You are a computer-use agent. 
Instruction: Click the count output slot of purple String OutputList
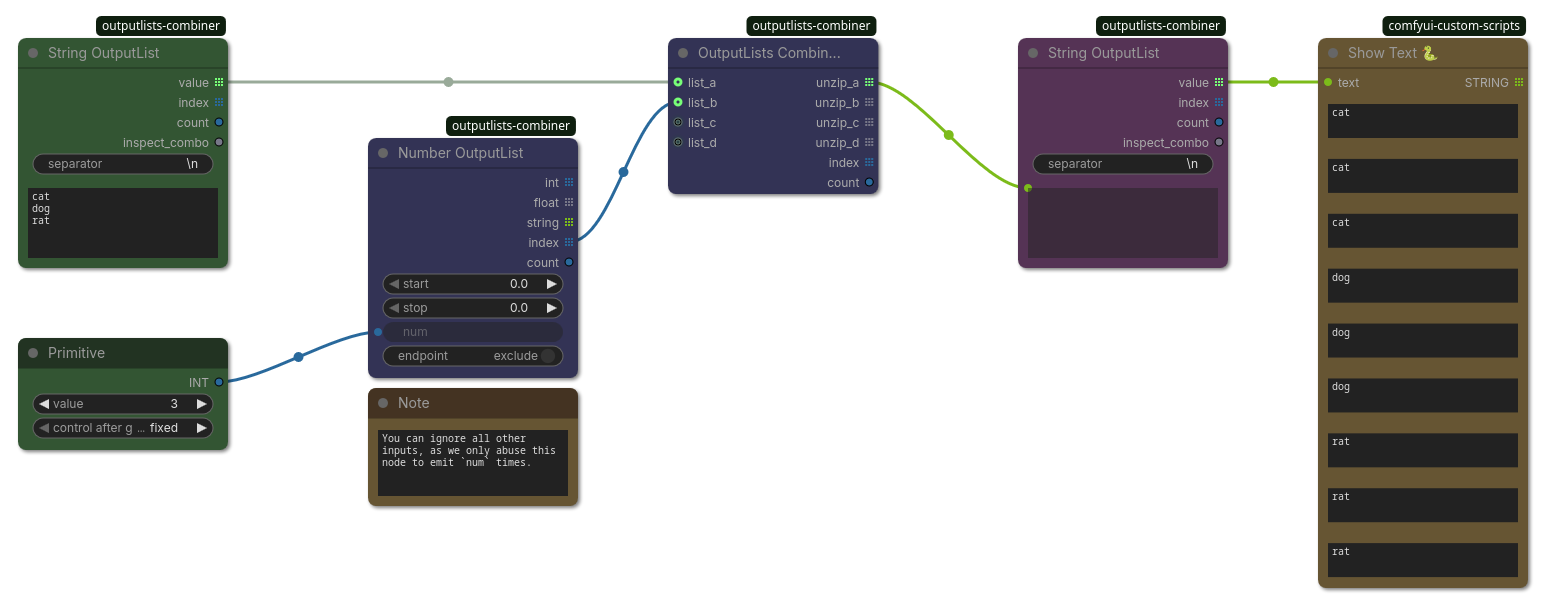(x=1219, y=123)
